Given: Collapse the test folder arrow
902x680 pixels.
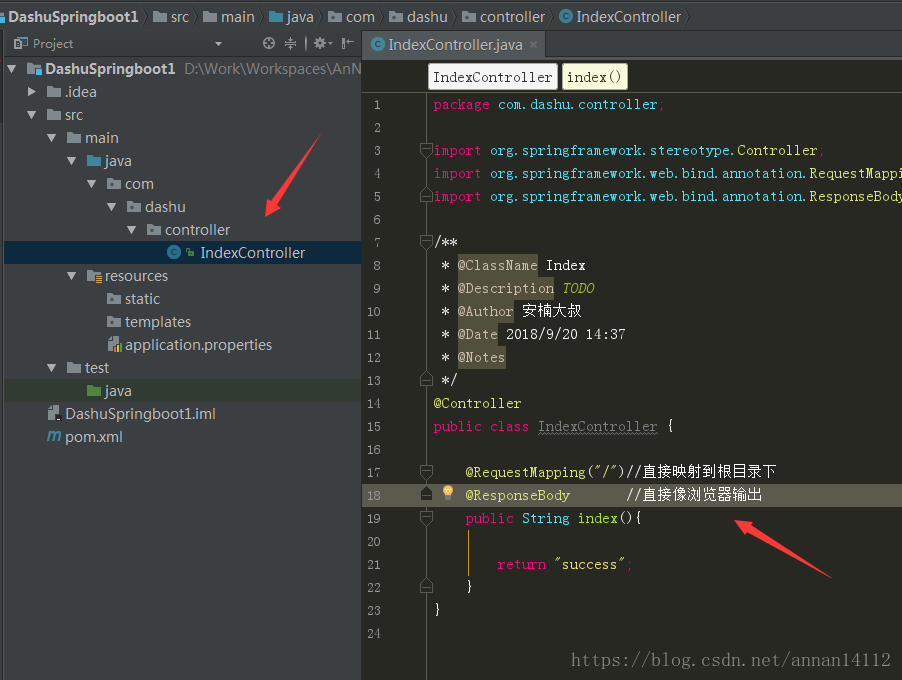Looking at the screenshot, I should point(52,368).
